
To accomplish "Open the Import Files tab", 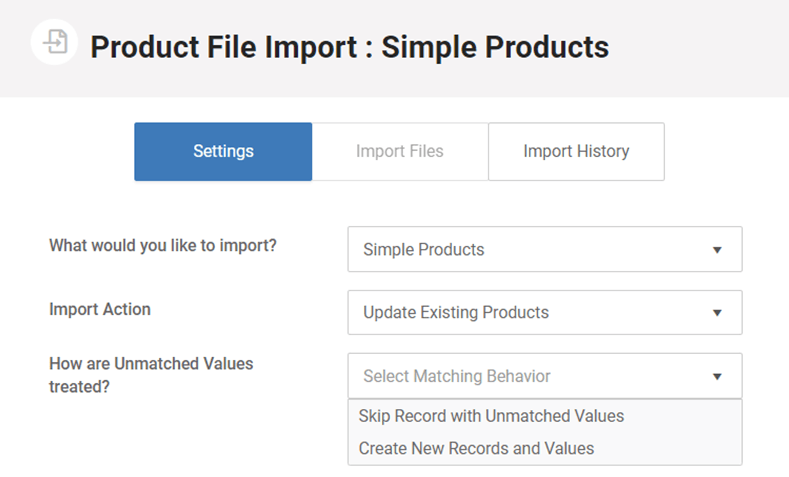I will pos(400,151).
